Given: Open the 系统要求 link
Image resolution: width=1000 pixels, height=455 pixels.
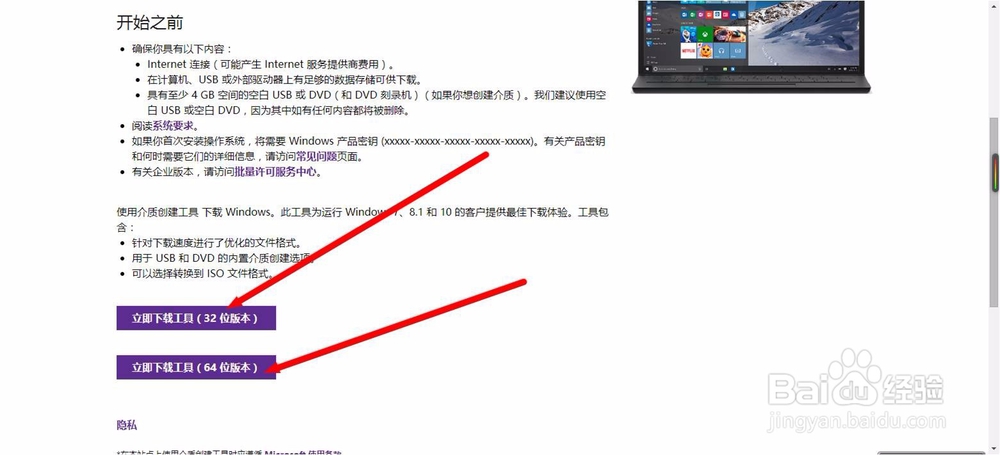Looking at the screenshot, I should coord(172,126).
